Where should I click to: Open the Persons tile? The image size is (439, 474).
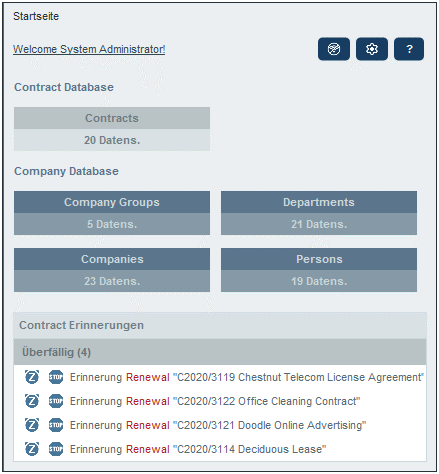tap(319, 270)
